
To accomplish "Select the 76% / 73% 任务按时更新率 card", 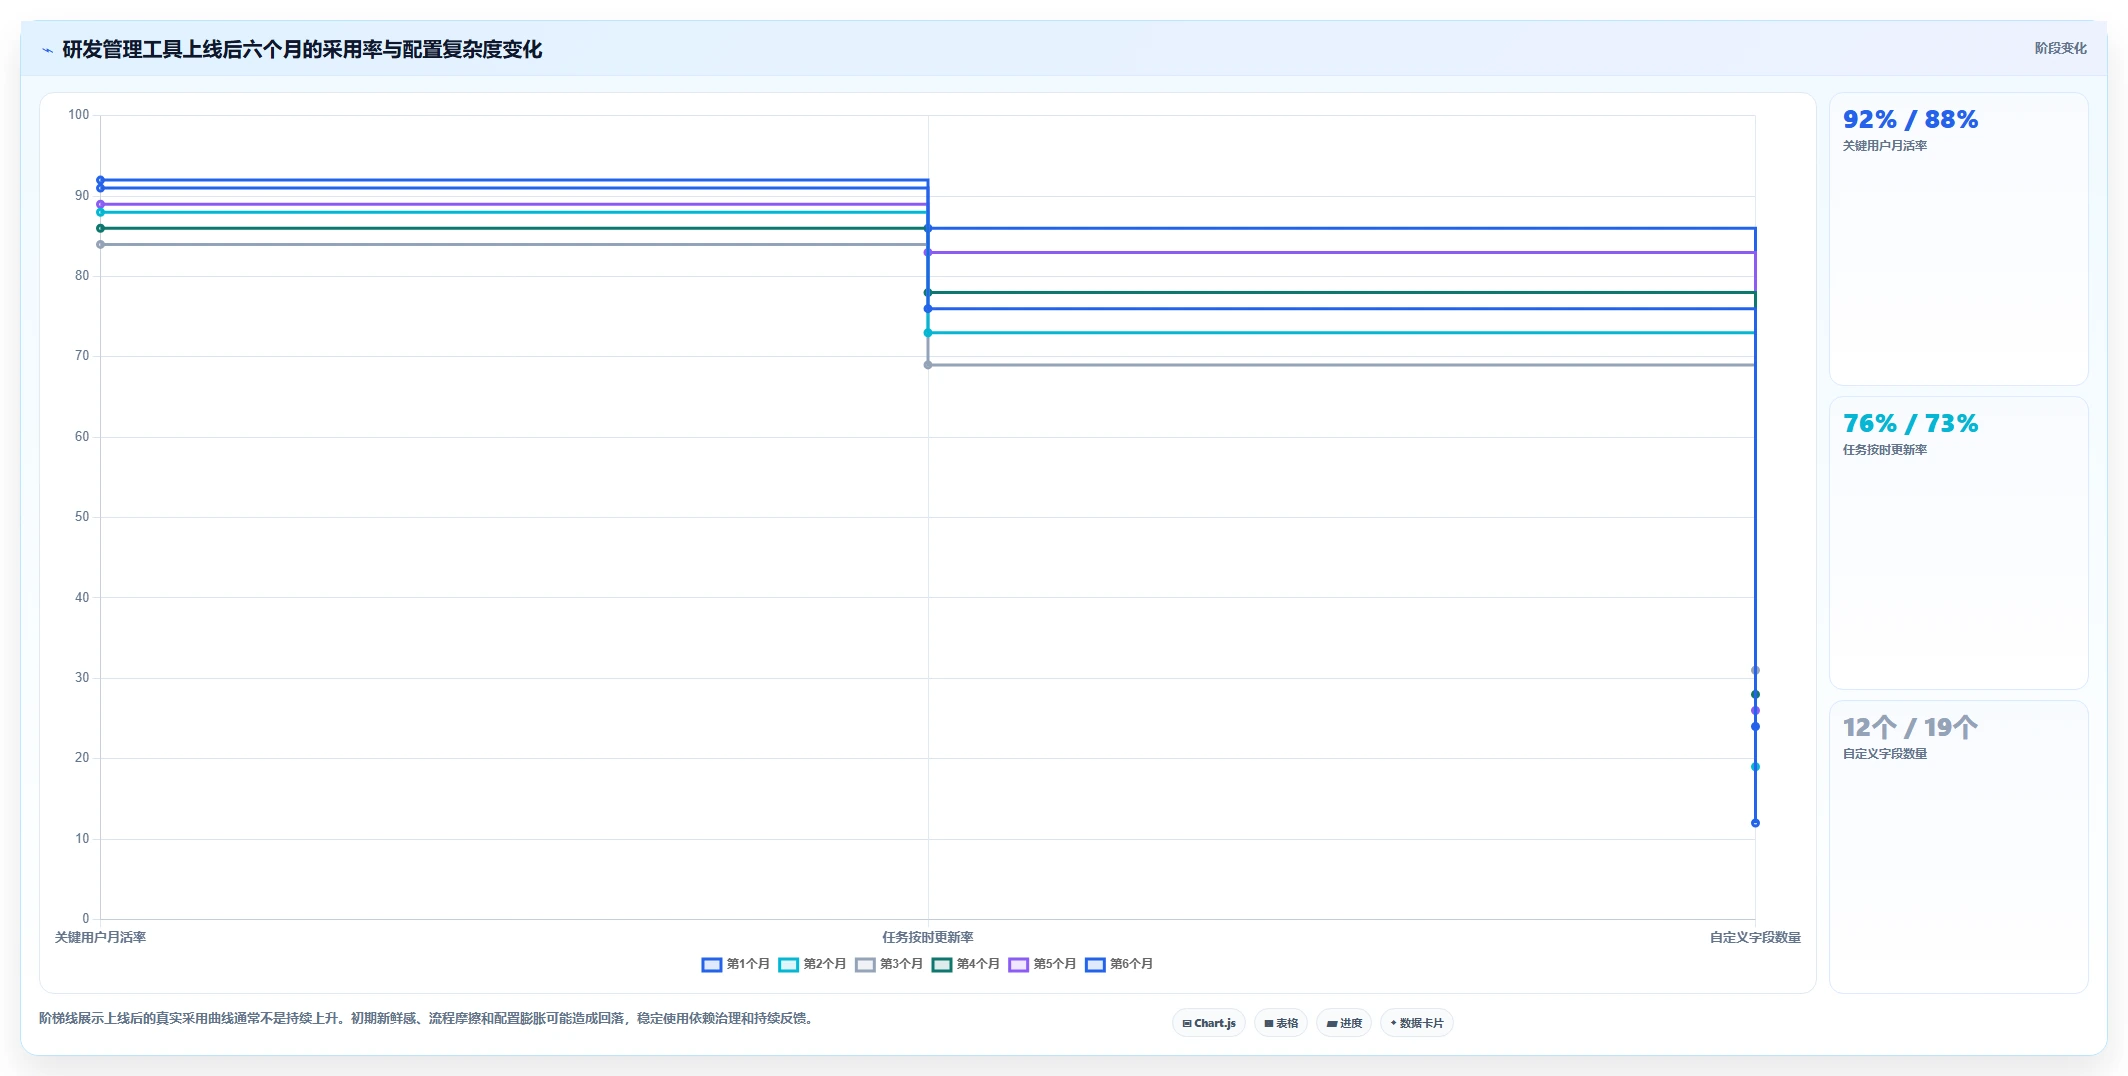I will point(1958,543).
